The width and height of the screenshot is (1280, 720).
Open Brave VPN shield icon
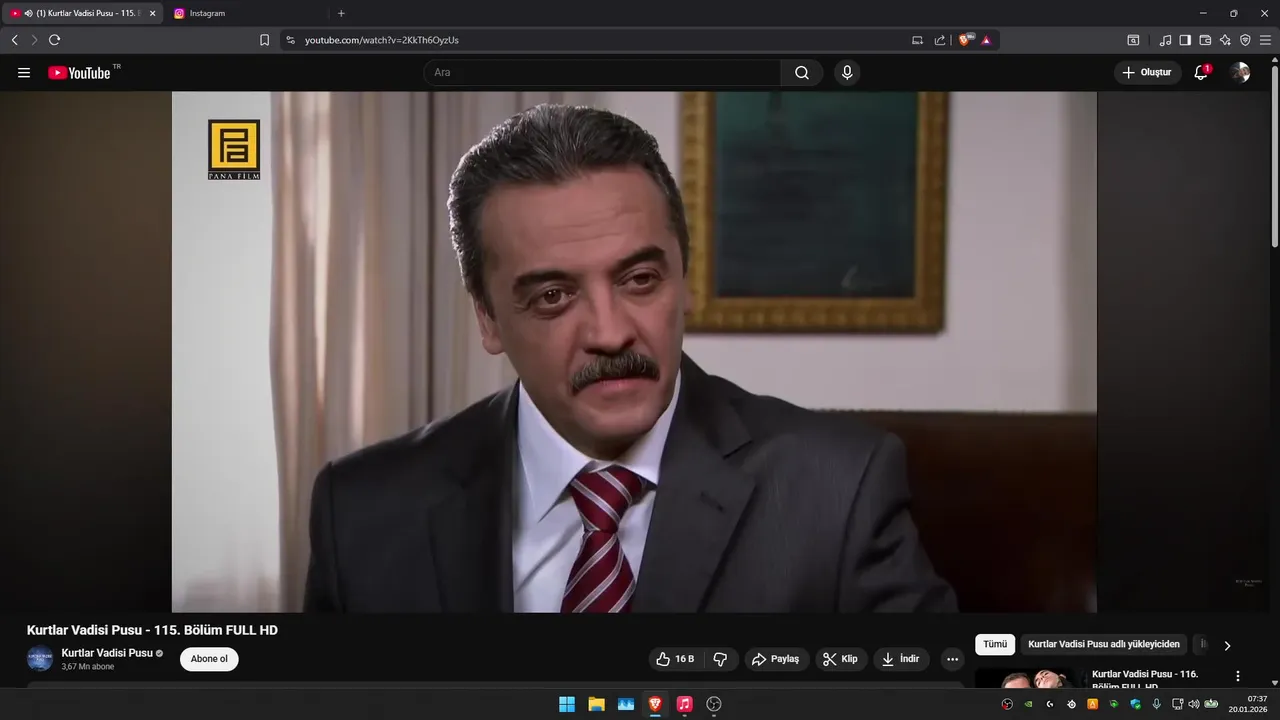(1245, 40)
